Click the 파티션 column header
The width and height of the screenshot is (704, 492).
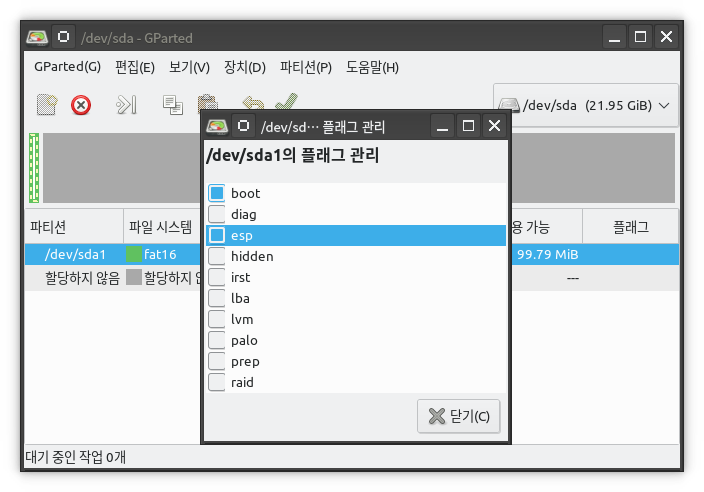click(x=74, y=227)
